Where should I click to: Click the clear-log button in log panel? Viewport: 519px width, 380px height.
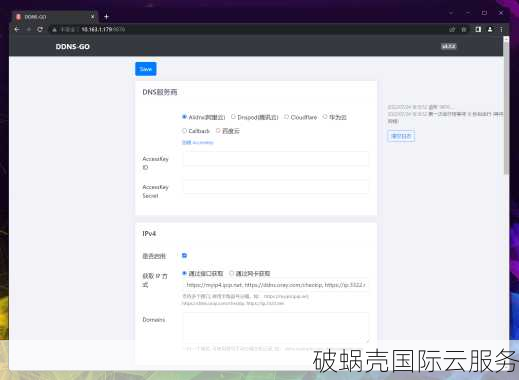401,136
